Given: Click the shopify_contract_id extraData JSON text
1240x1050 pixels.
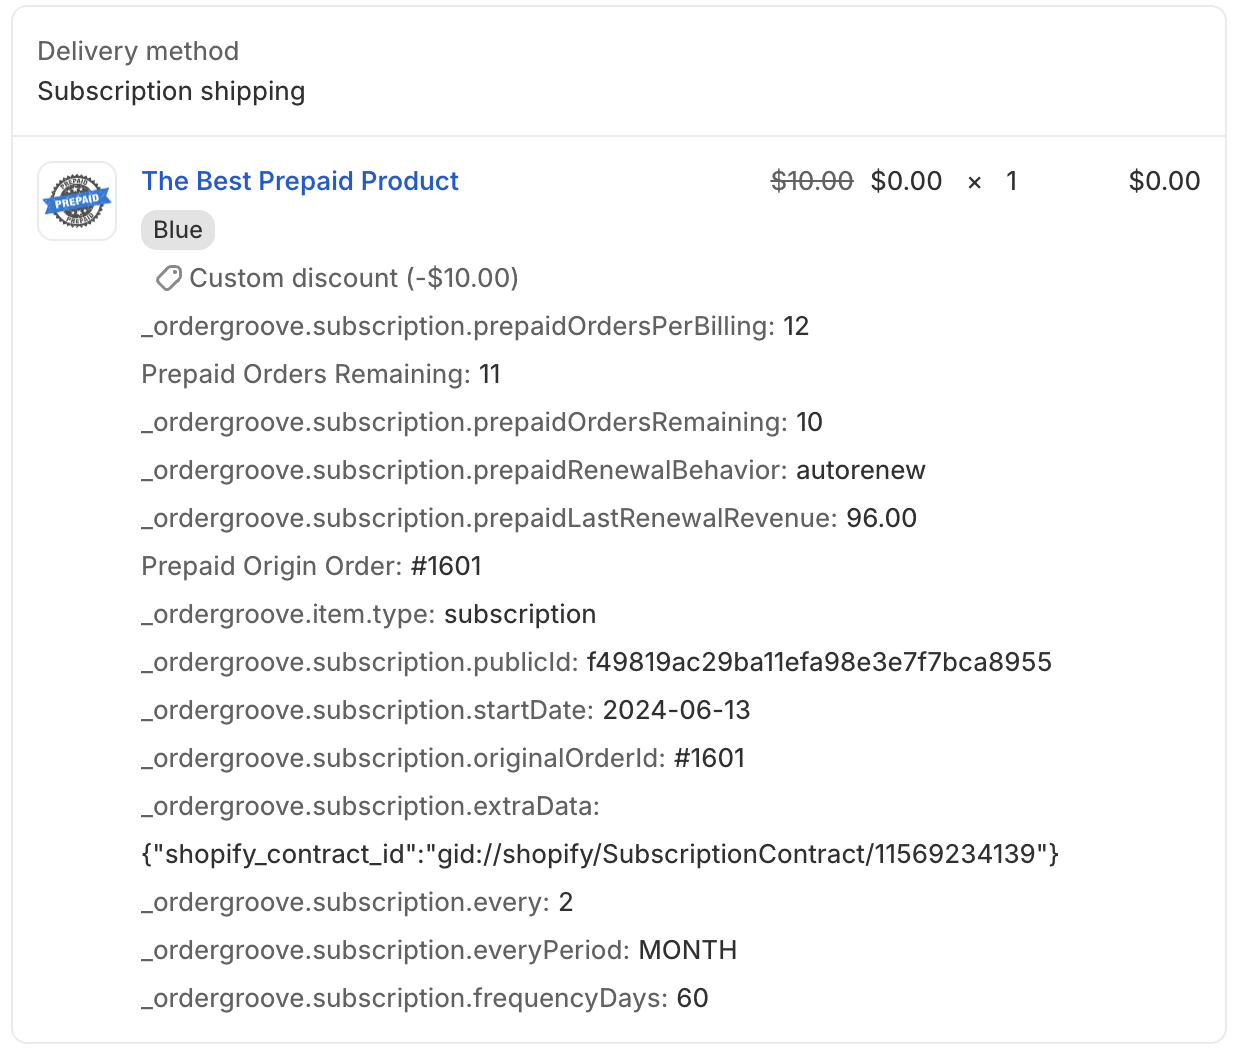Looking at the screenshot, I should click(600, 854).
